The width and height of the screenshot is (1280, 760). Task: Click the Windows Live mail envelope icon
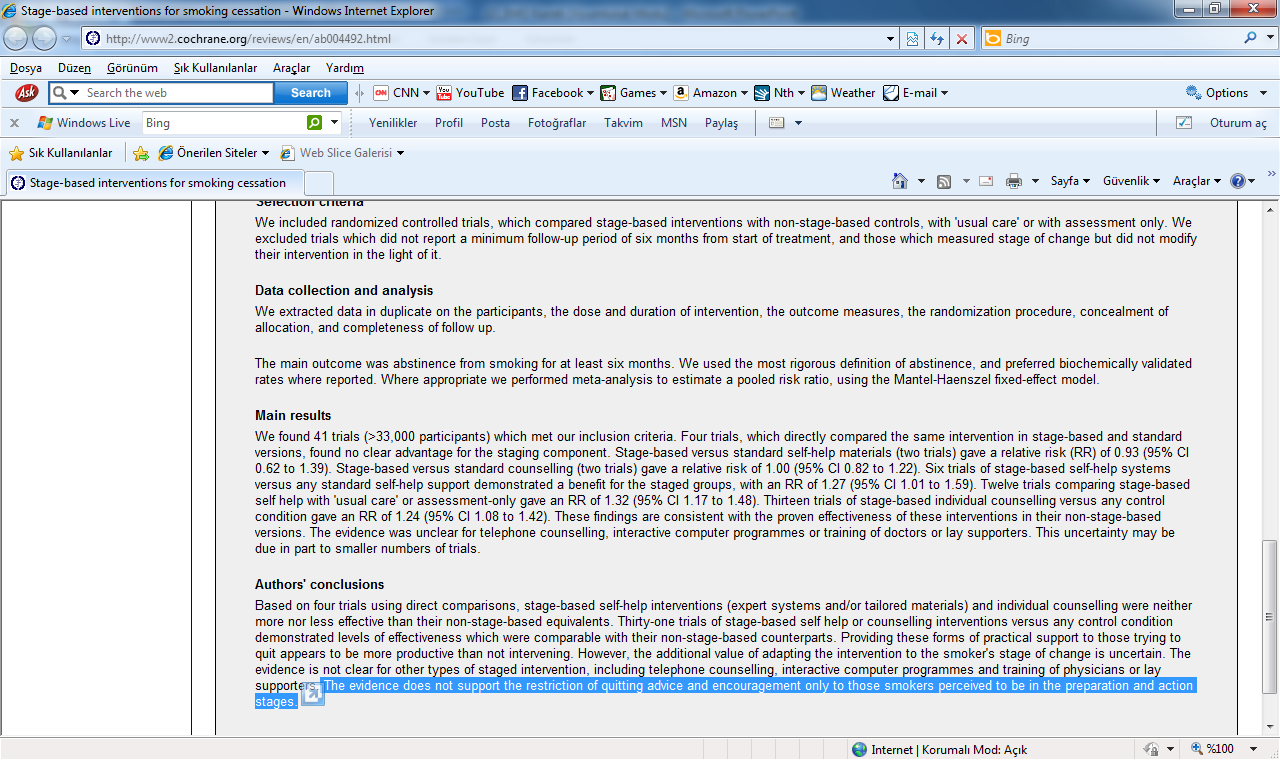click(x=776, y=123)
